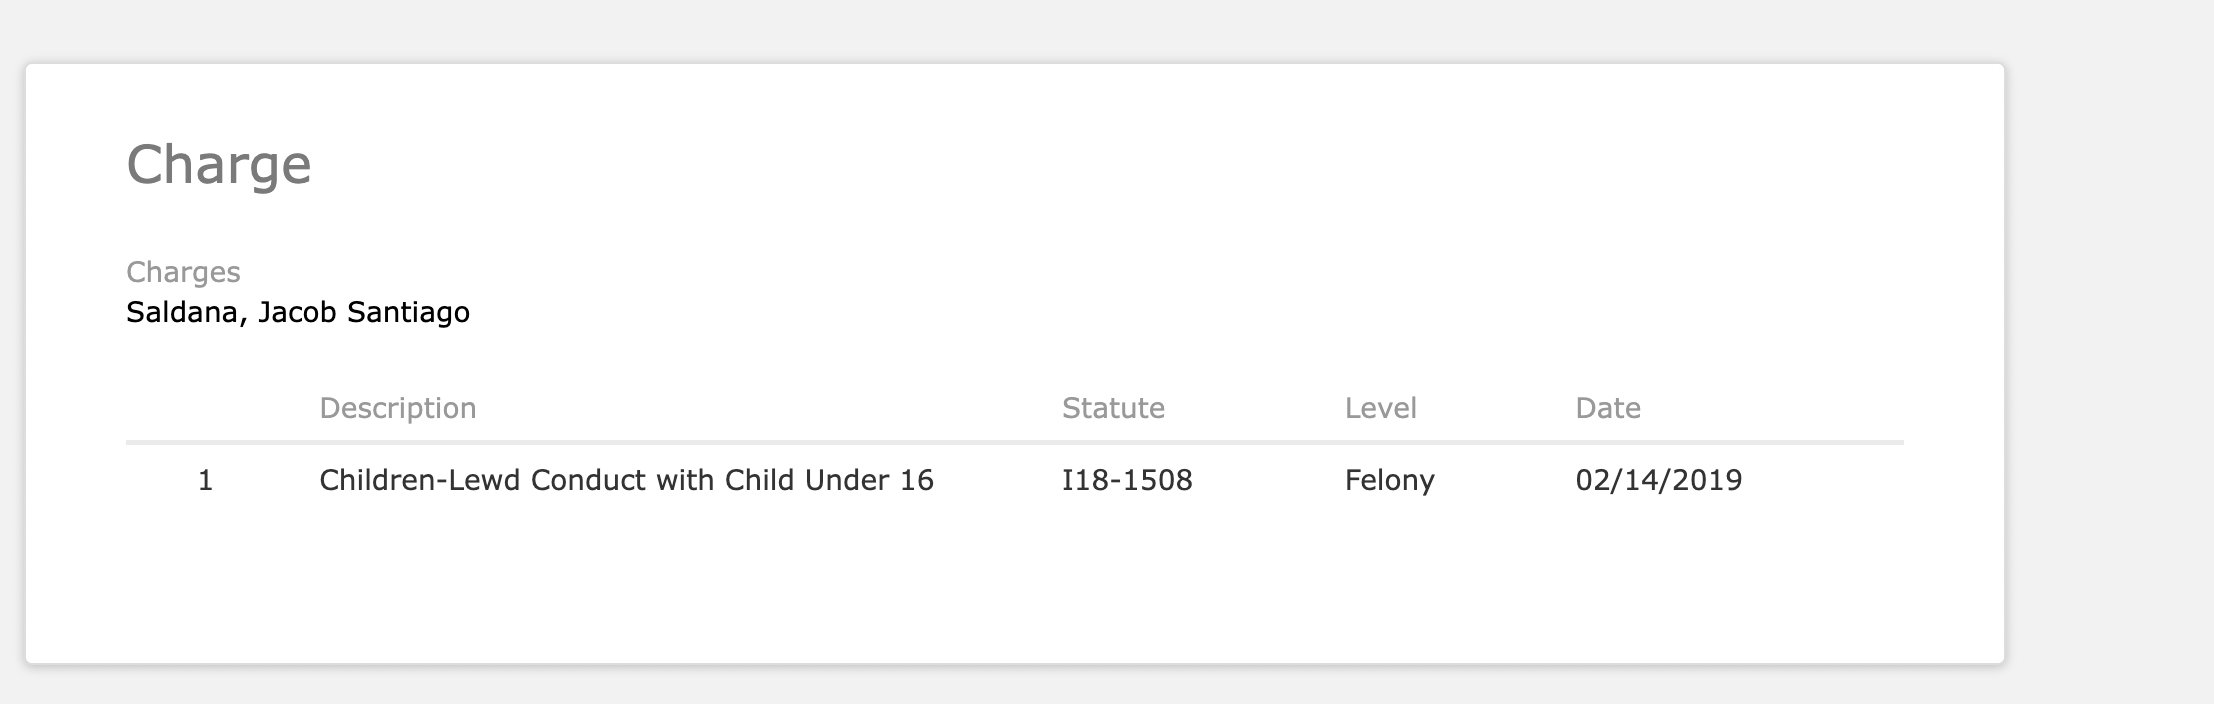Click the Level column header
This screenshot has width=2214, height=704.
coord(1380,408)
